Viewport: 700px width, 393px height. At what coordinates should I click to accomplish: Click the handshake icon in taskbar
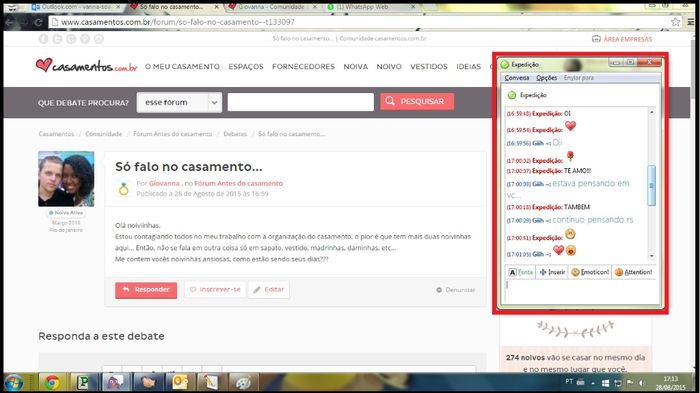(148, 383)
